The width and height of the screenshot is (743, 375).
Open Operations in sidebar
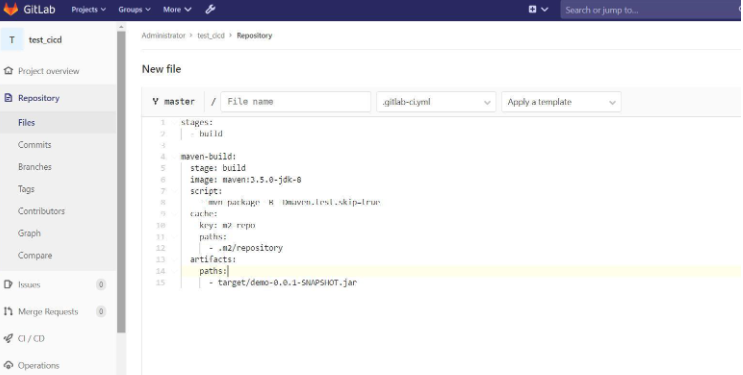tap(38, 366)
